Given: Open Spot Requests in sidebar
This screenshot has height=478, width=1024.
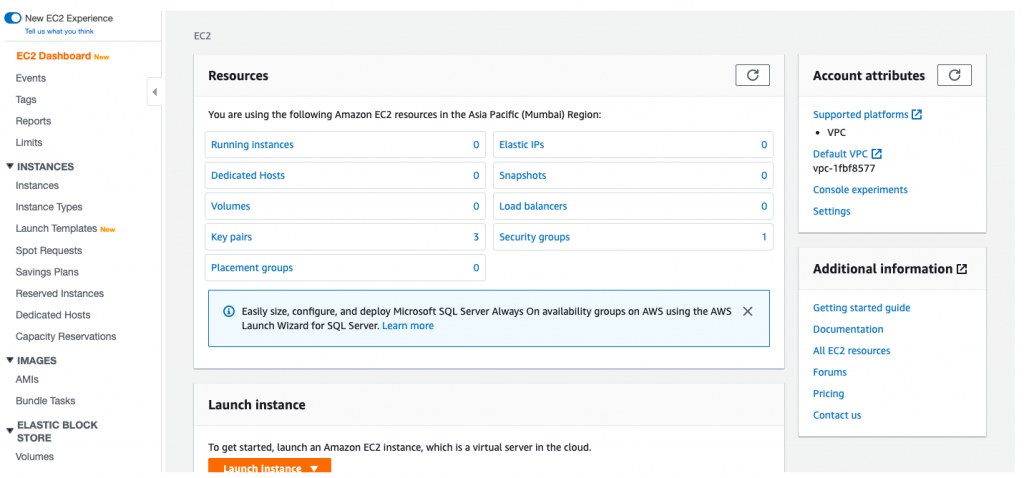Looking at the screenshot, I should click(48, 250).
